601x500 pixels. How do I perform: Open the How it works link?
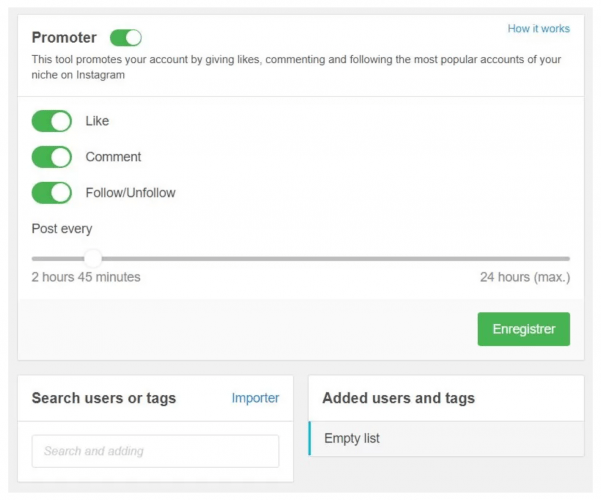pyautogui.click(x=538, y=29)
